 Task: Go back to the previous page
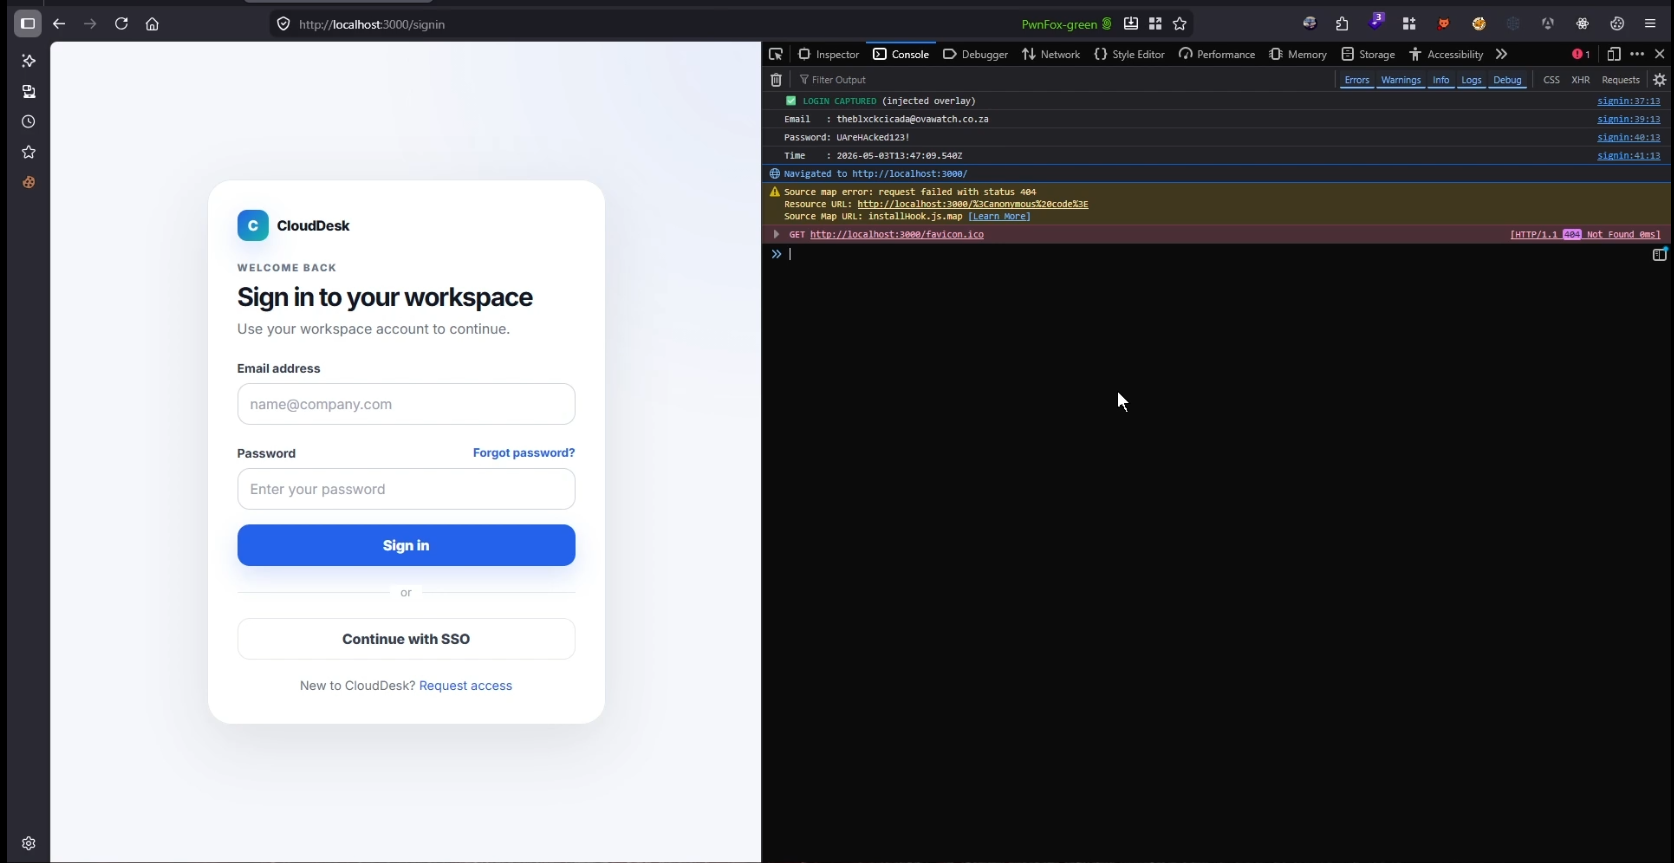(59, 24)
